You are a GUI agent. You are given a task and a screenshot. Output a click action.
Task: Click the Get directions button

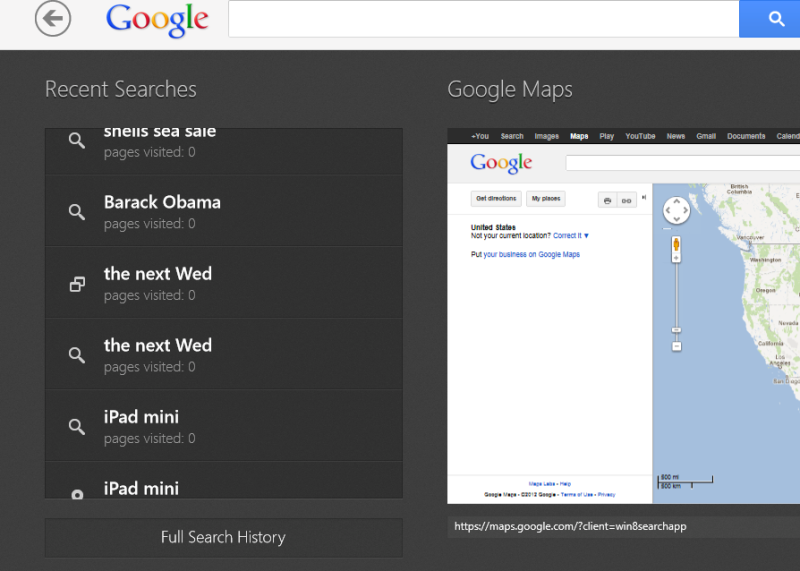tap(496, 198)
